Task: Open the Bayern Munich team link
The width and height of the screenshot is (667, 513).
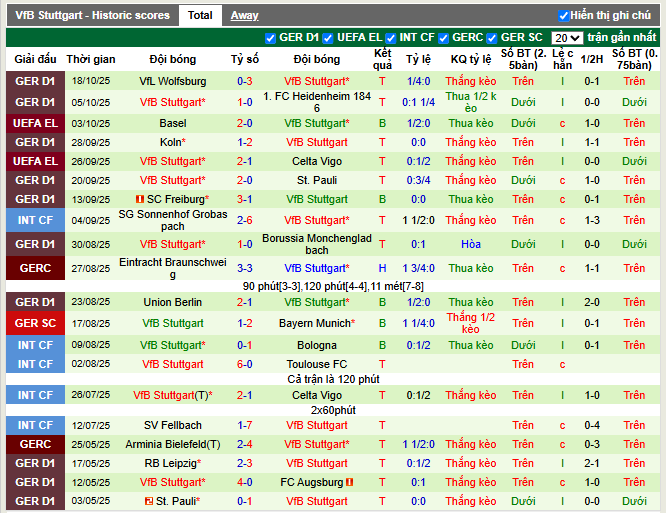Action: tap(314, 324)
